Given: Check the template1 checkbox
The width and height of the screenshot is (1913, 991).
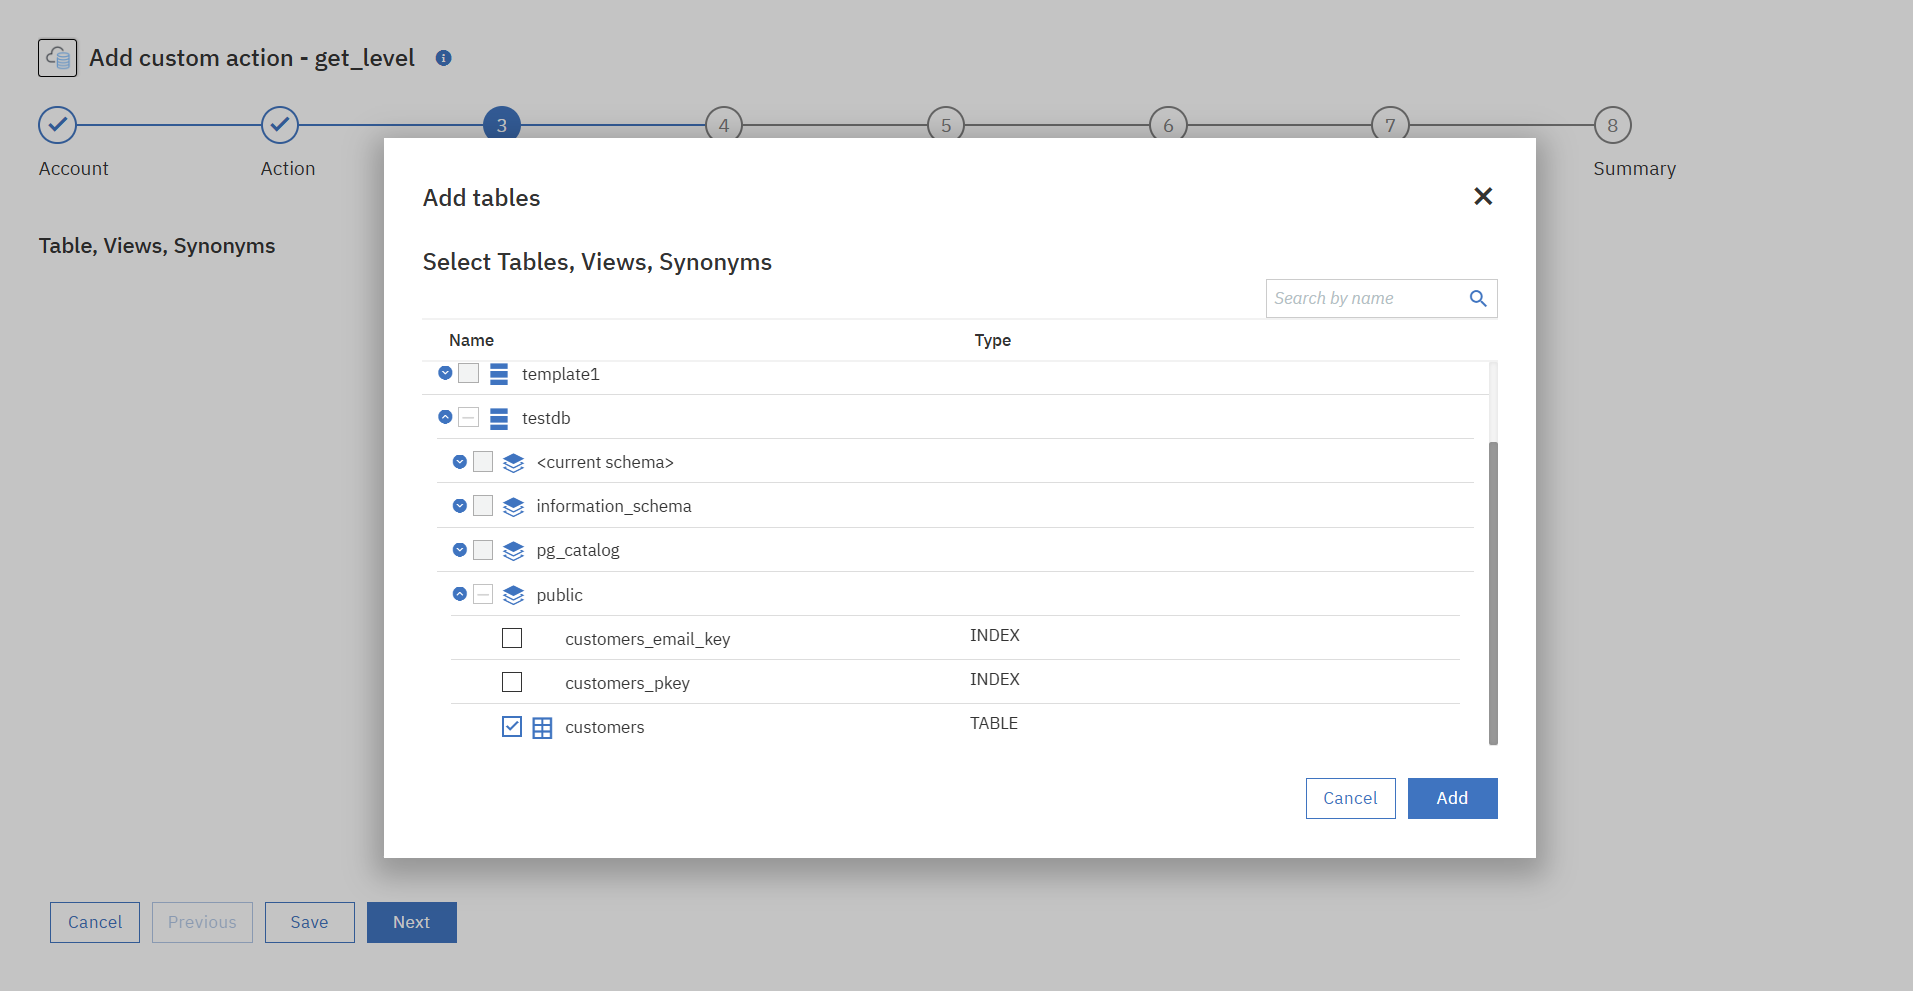Looking at the screenshot, I should 469,373.
